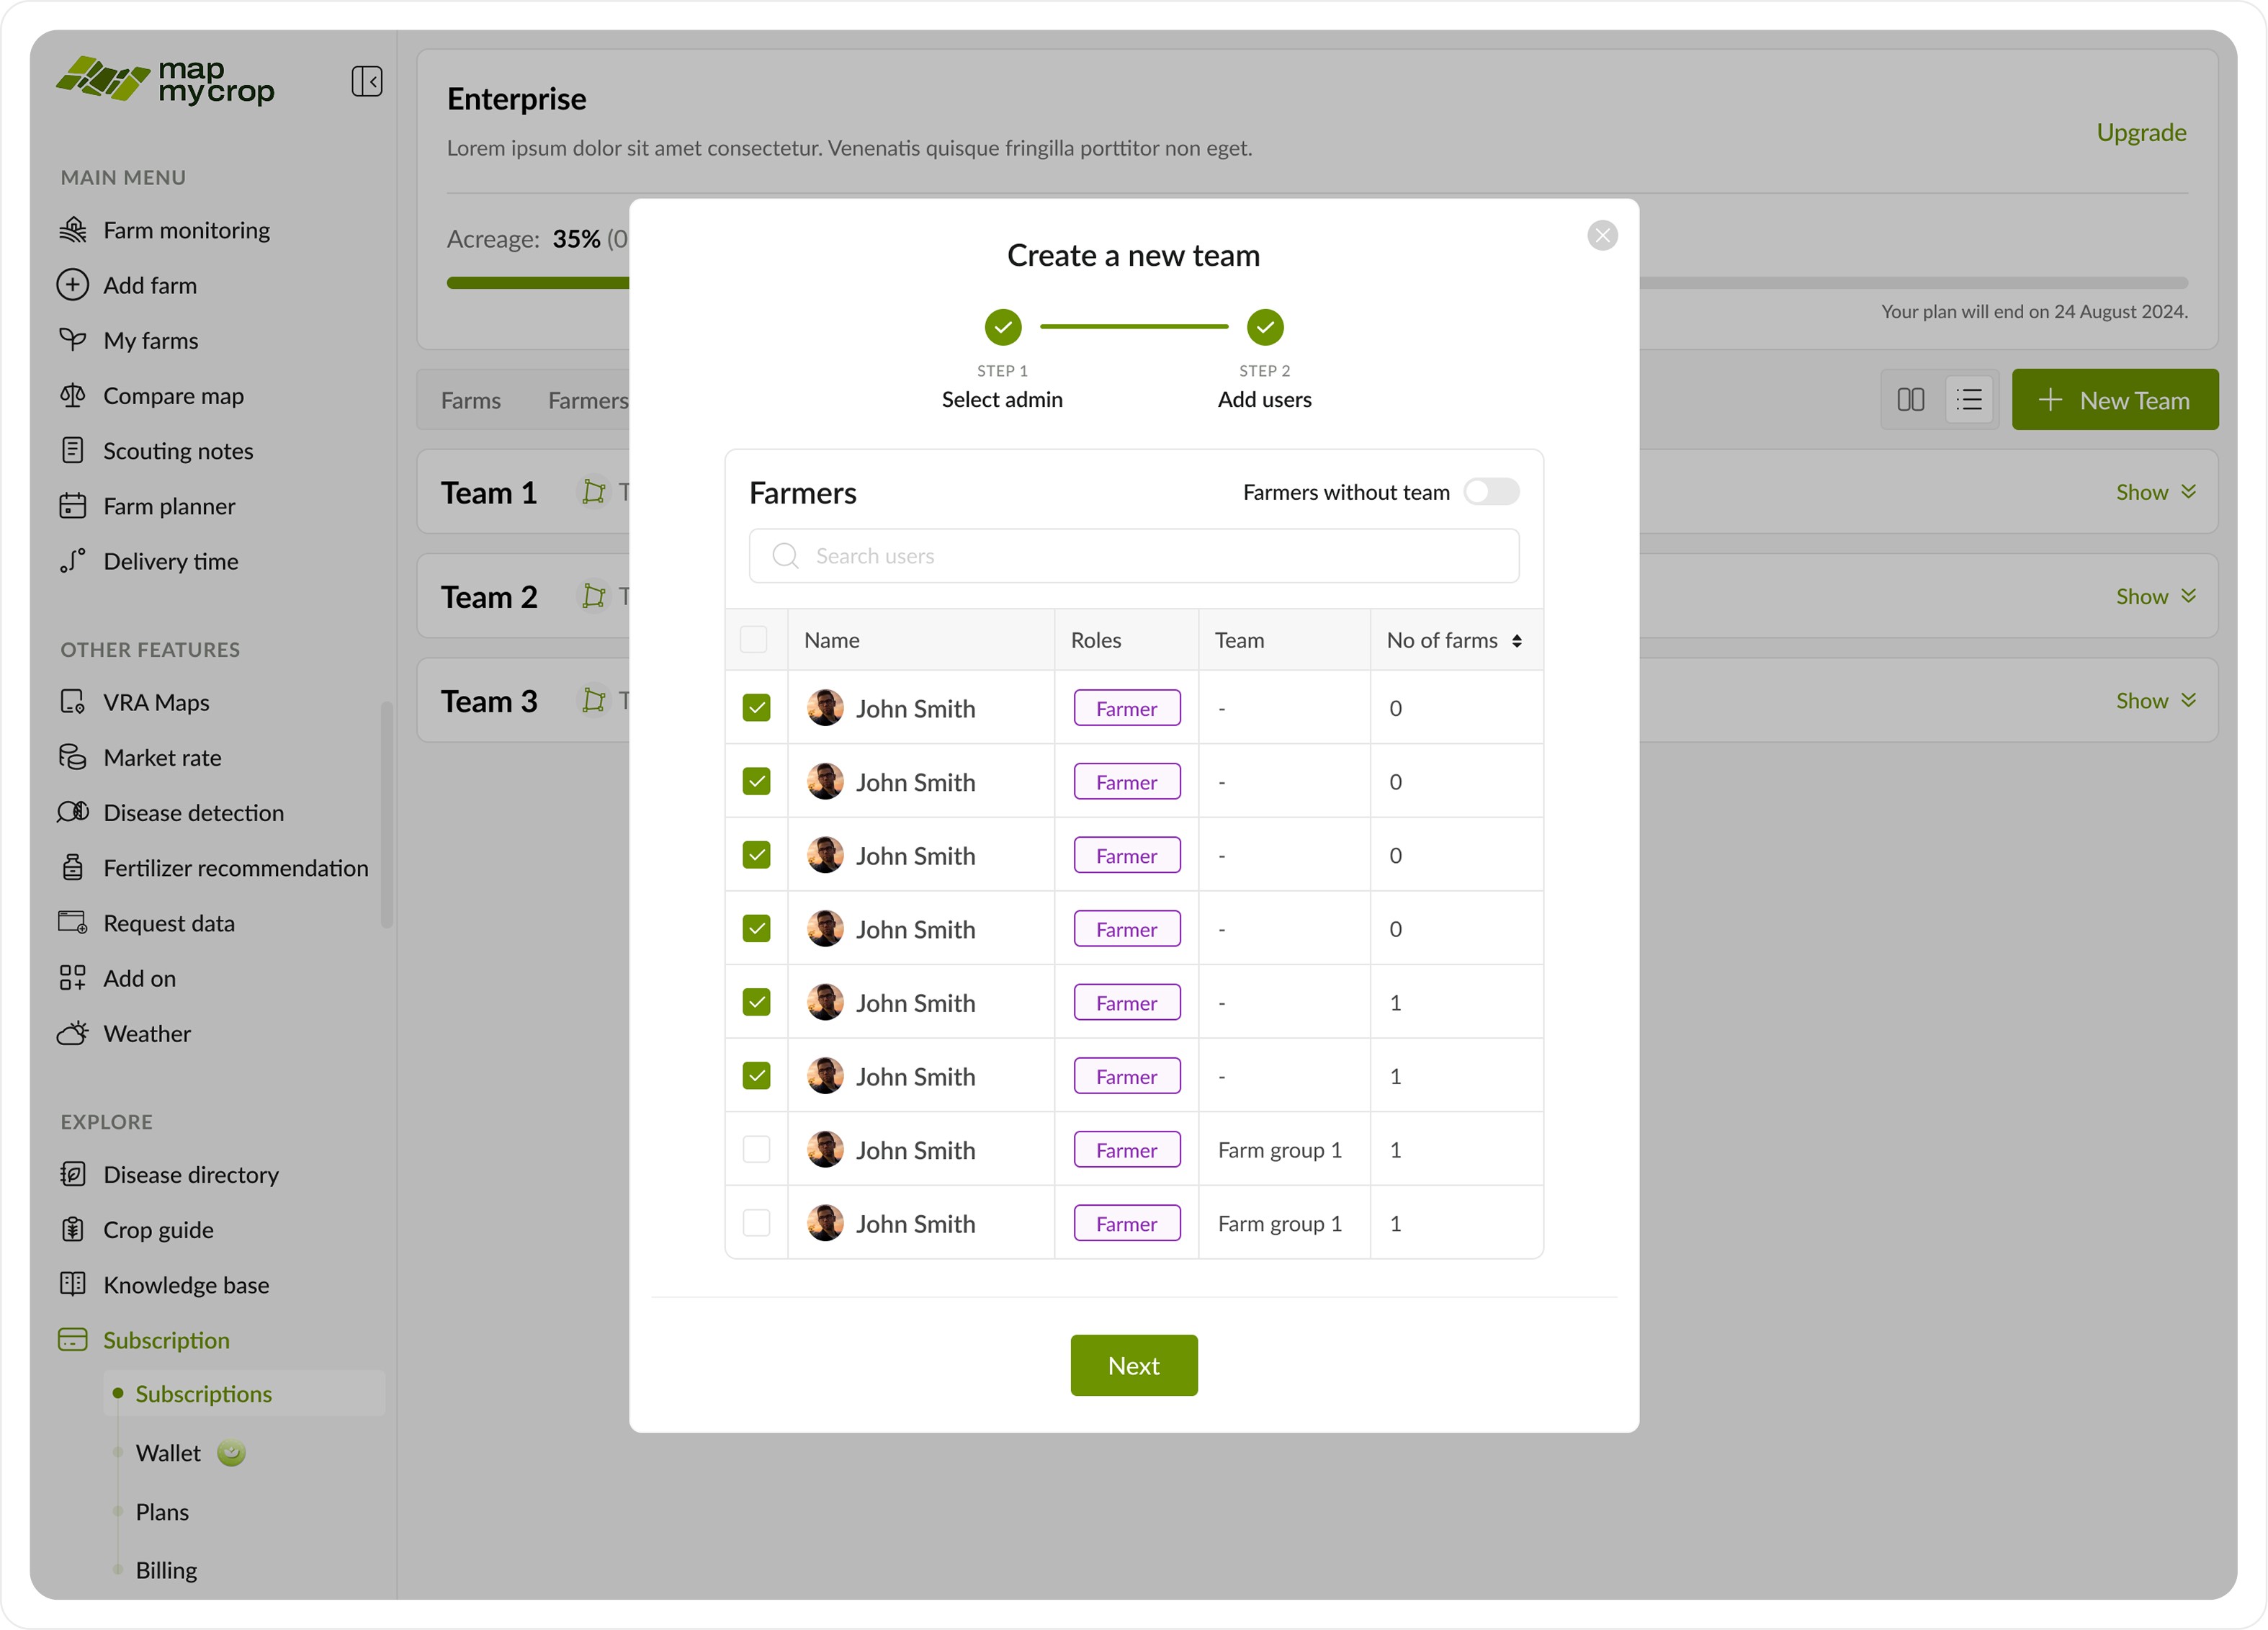The height and width of the screenshot is (1630, 2268).
Task: Open the Farms tab
Action: (x=471, y=401)
